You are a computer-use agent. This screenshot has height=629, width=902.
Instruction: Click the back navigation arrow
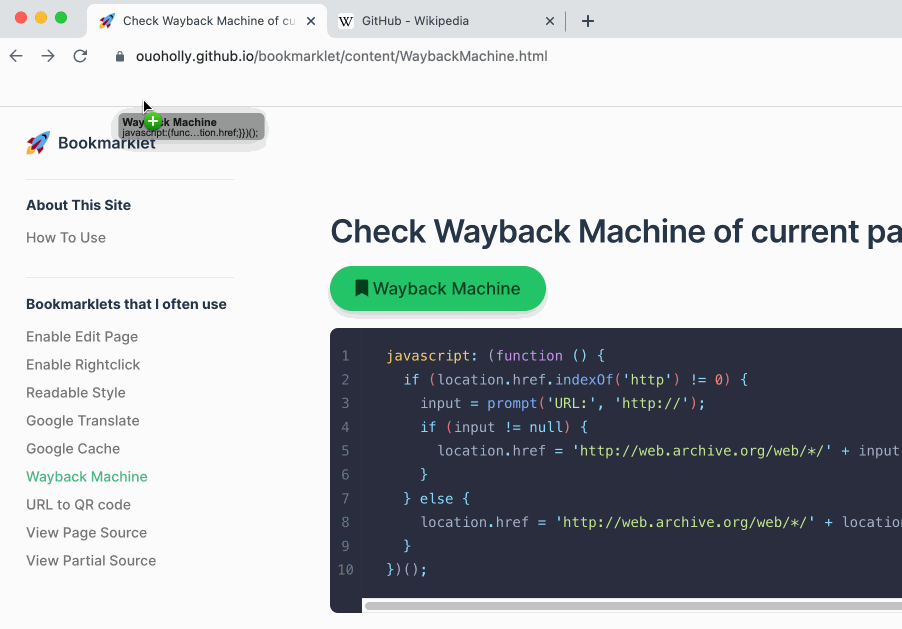[x=16, y=56]
